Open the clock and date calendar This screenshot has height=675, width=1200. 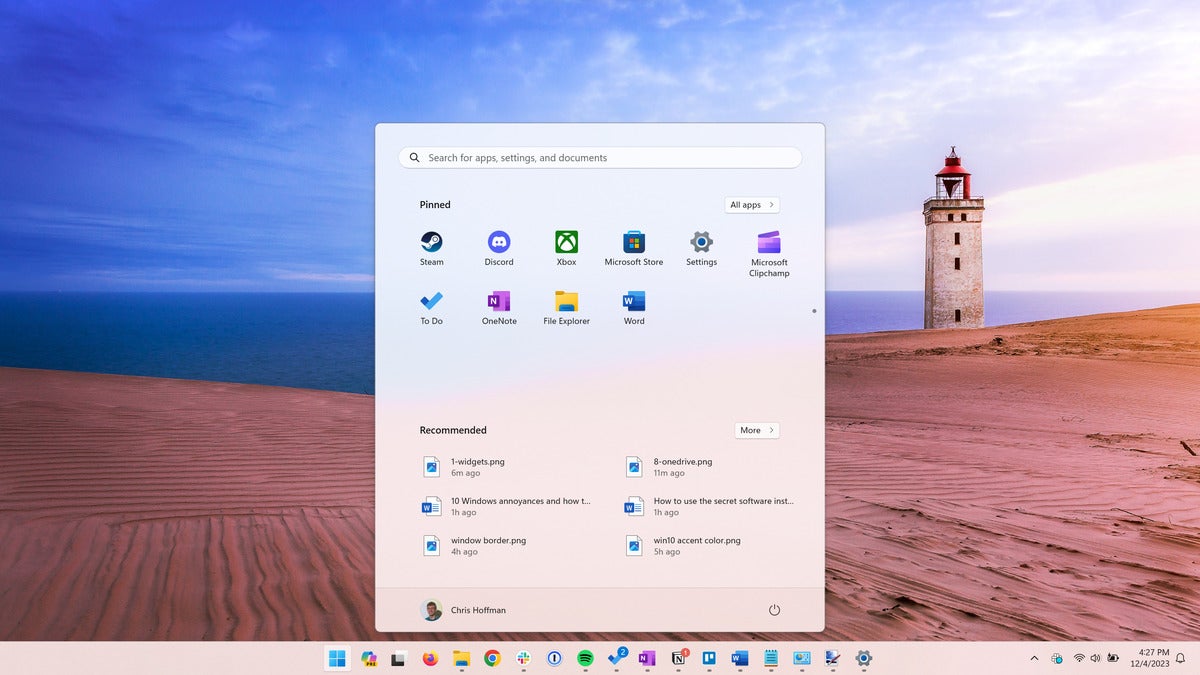1148,658
